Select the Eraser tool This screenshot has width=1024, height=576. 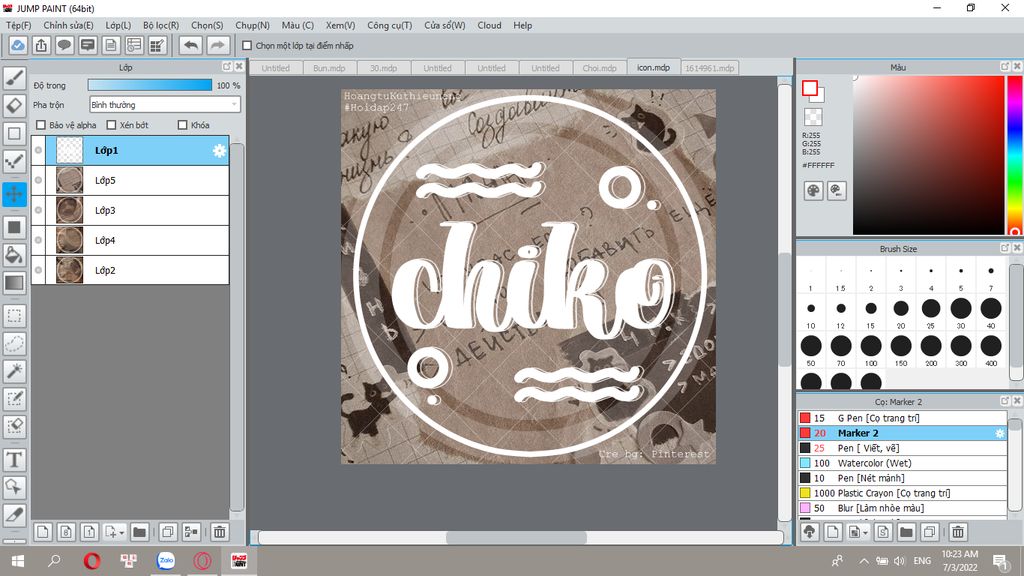tap(14, 105)
